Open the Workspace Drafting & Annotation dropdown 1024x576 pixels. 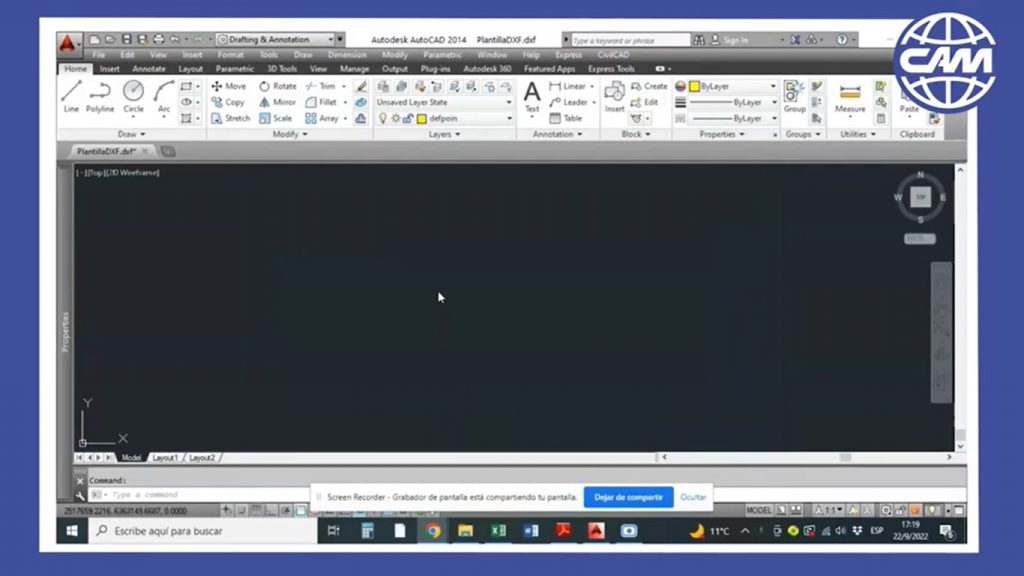click(275, 40)
